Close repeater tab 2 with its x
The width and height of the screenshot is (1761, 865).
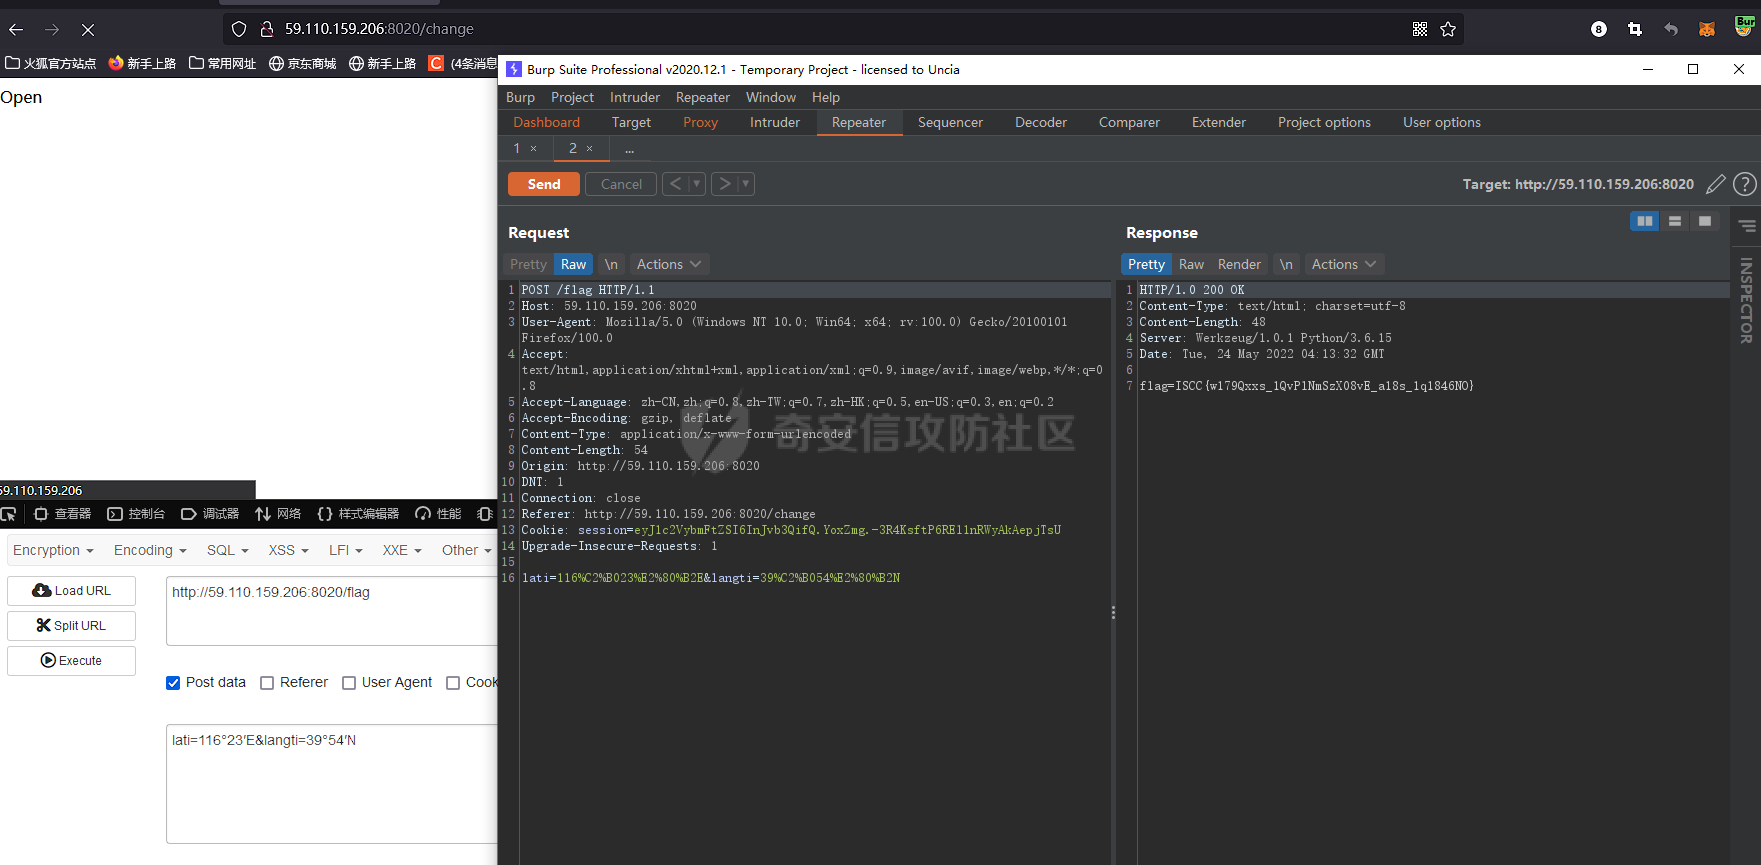(590, 149)
